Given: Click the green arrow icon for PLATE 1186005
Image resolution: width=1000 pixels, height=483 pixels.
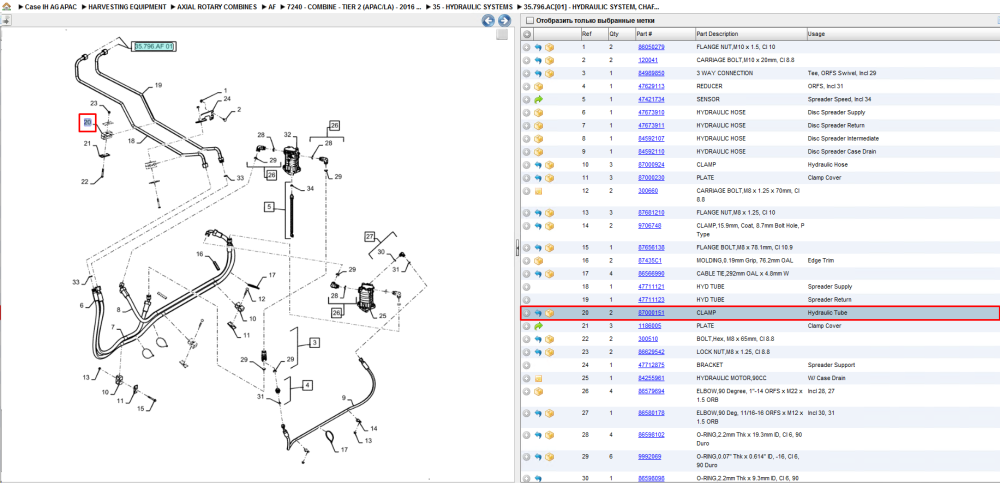Looking at the screenshot, I should pyautogui.click(x=538, y=326).
